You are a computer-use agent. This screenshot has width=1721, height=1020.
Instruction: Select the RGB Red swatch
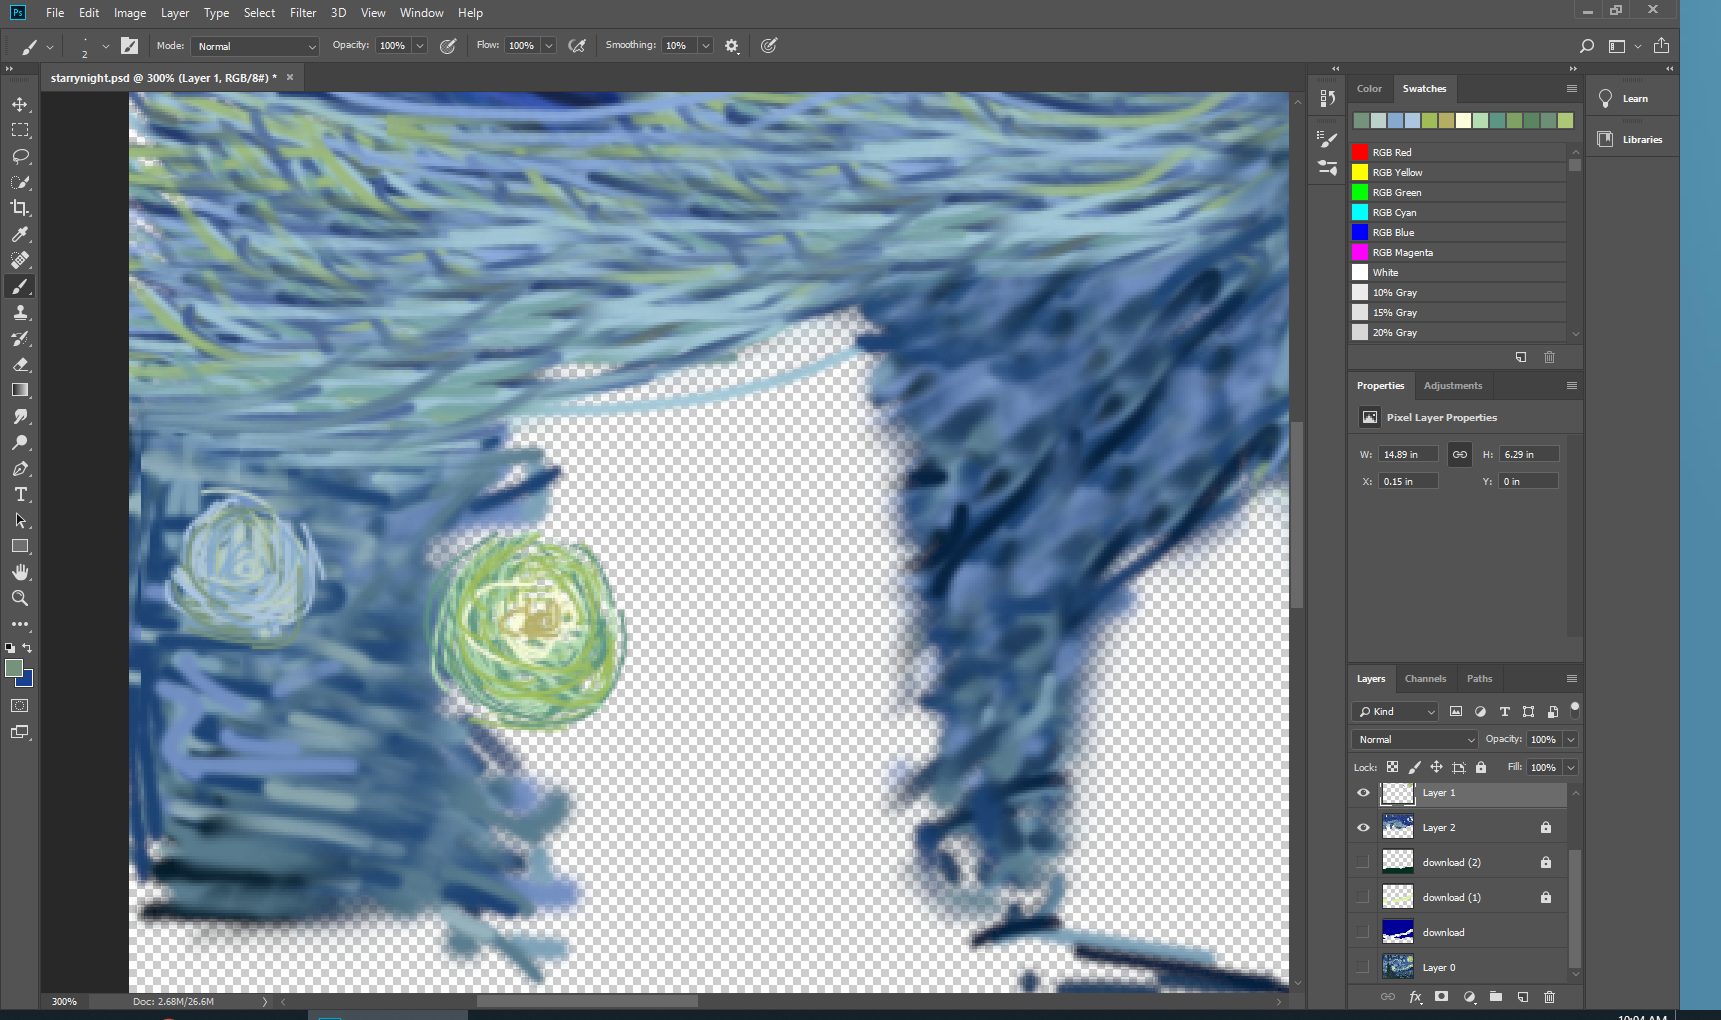(x=1457, y=152)
